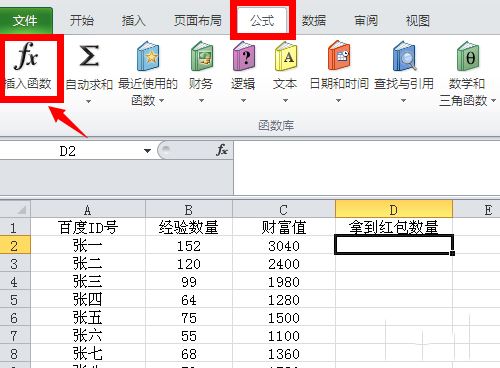Select header cell 财富值
Viewport: 500px width, 368px height.
[284, 227]
